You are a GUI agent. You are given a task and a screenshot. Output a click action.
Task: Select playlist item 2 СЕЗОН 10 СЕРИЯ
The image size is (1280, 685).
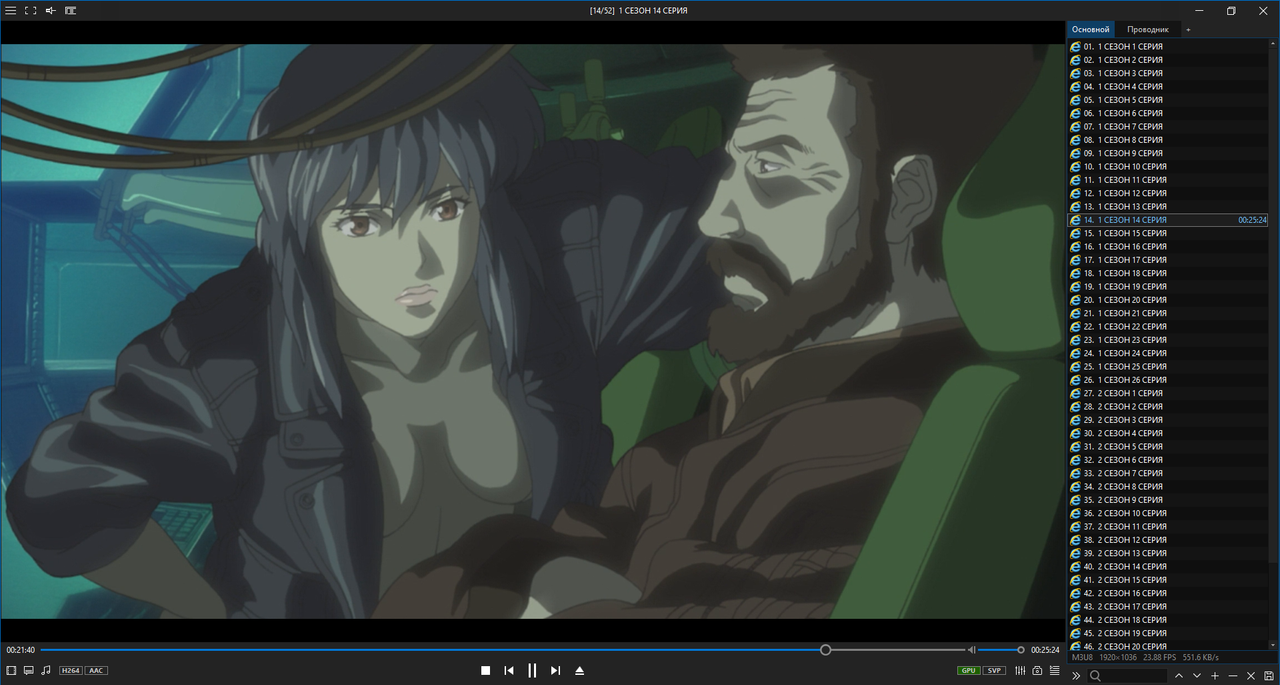point(1168,513)
